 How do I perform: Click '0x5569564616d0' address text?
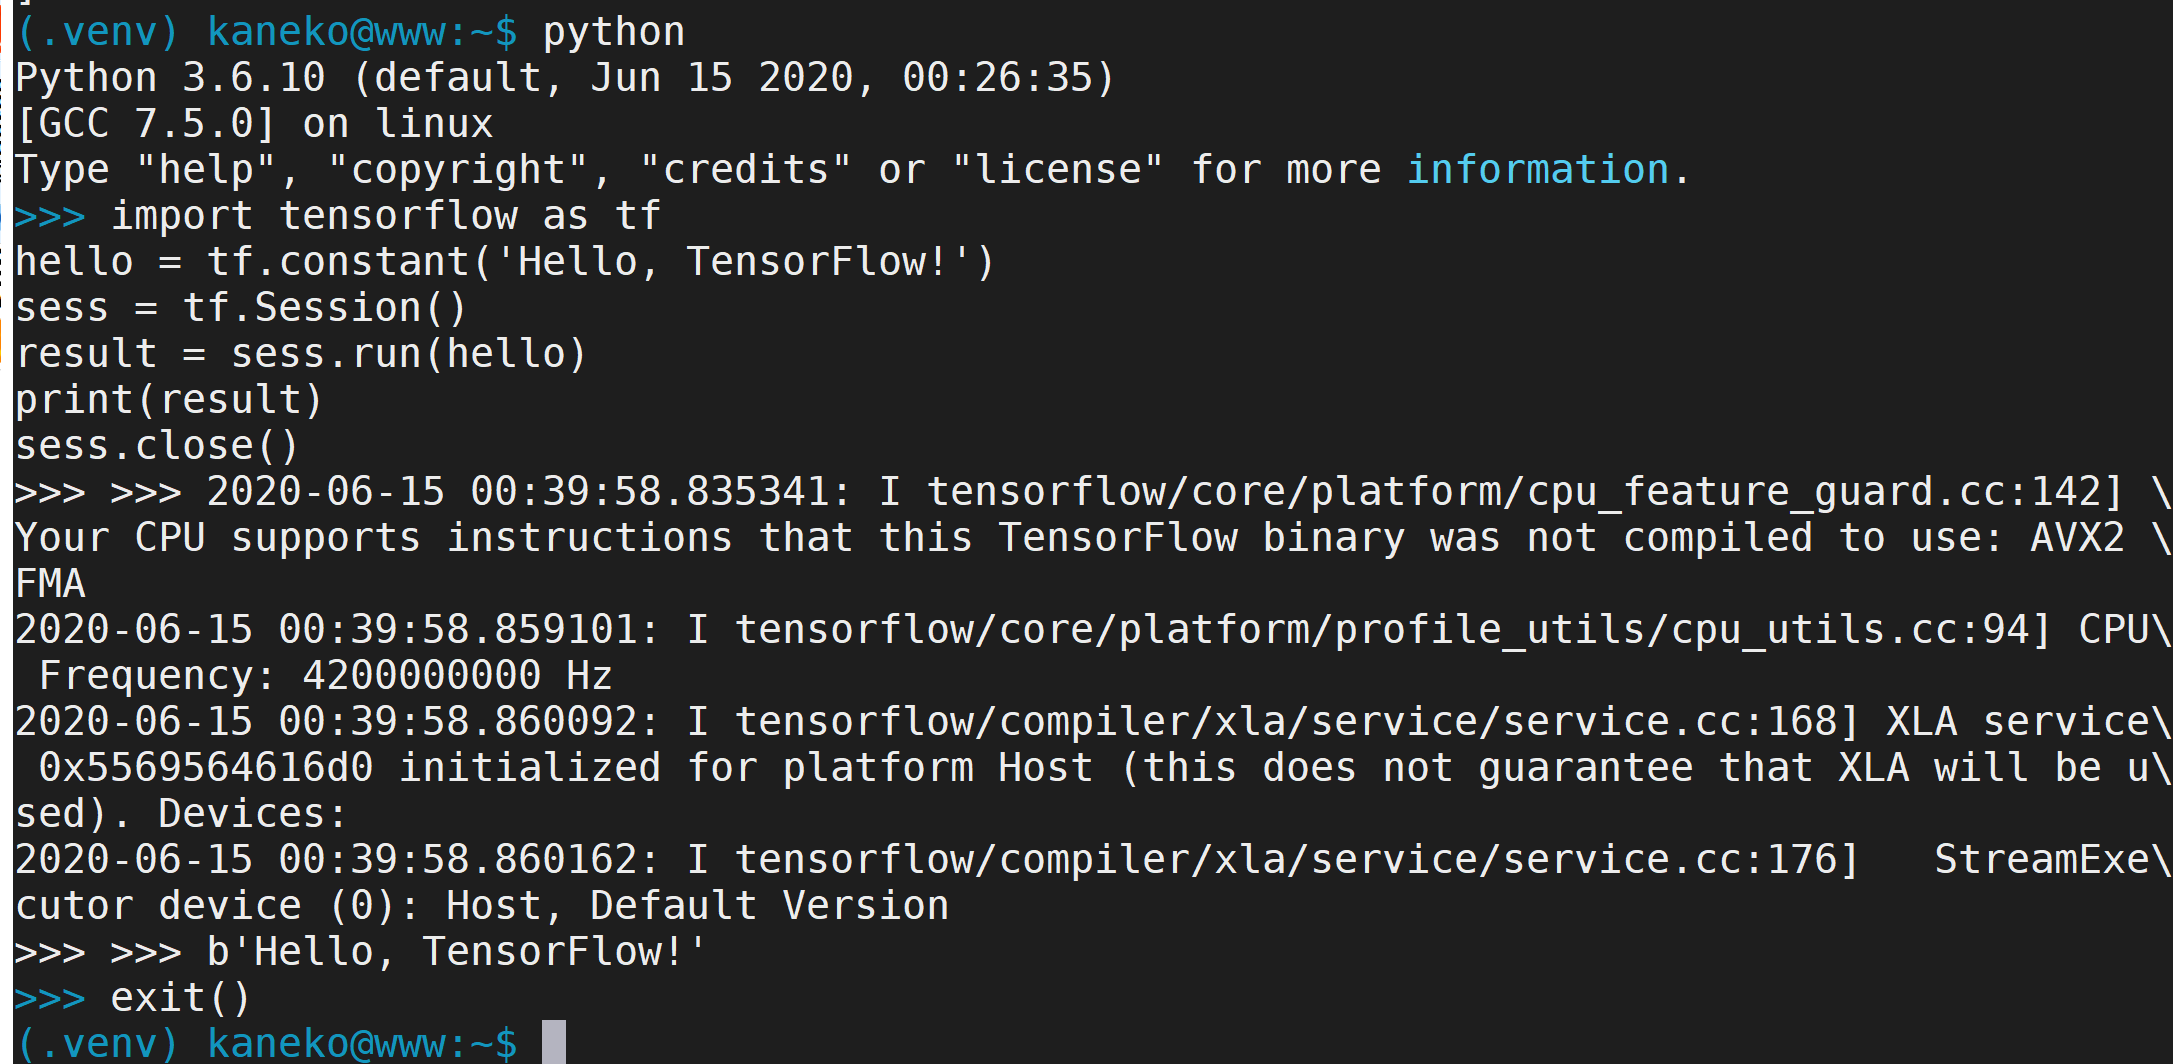(x=206, y=767)
